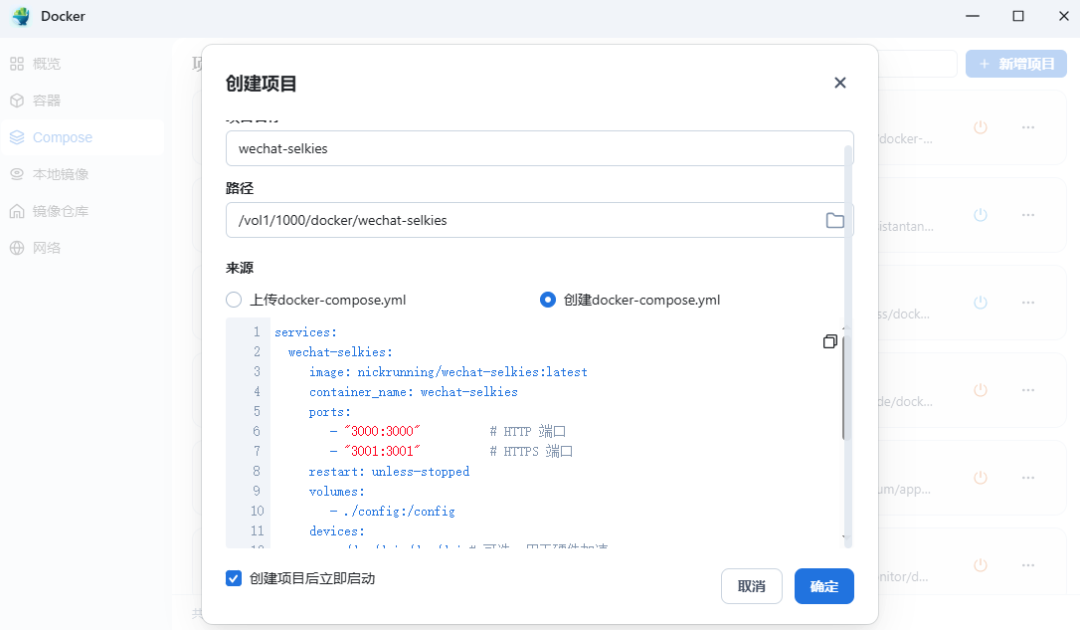Viewport: 1080px width, 630px height.
Task: Click the 概览 grid icon
Action: coord(17,63)
